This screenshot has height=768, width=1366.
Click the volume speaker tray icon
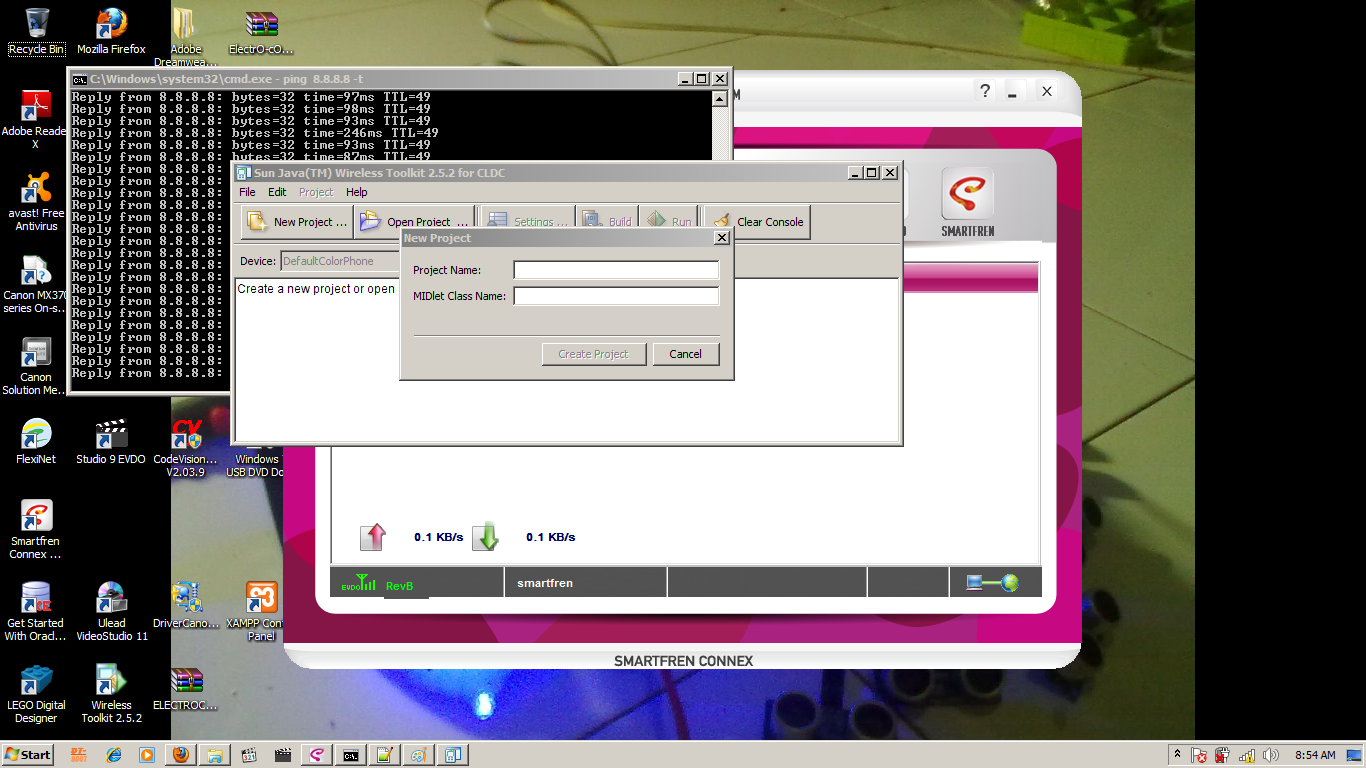(x=1271, y=756)
